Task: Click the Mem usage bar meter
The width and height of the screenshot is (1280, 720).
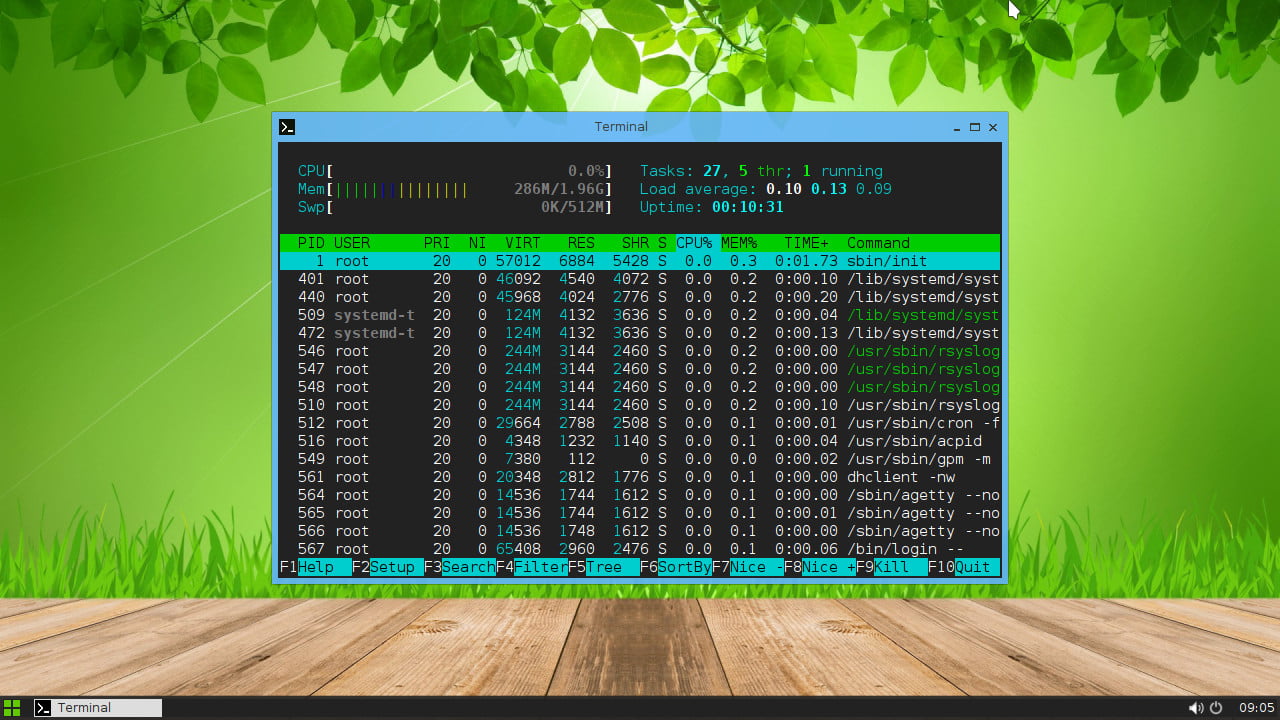Action: [402, 189]
